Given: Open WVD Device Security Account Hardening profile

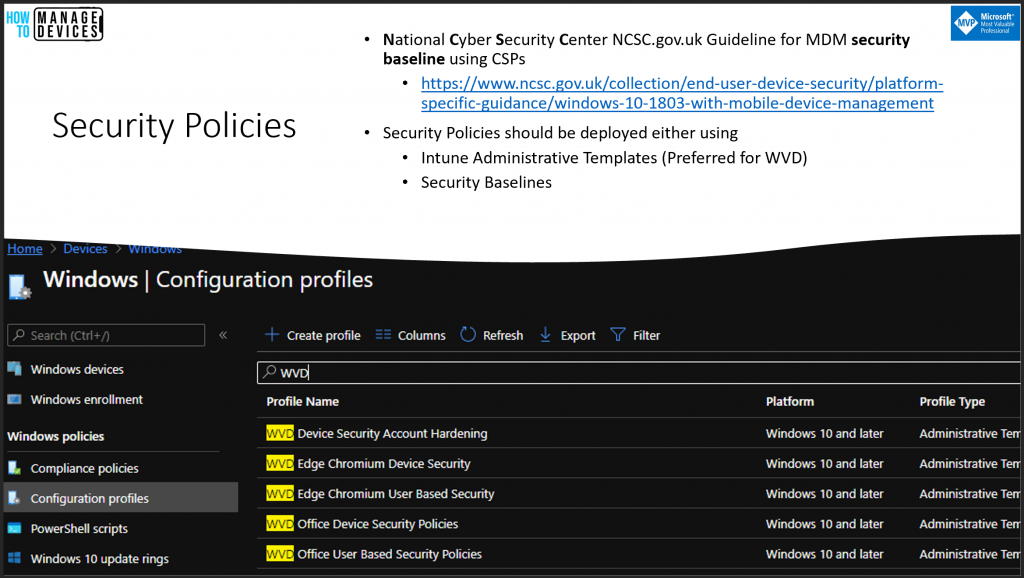Looking at the screenshot, I should click(377, 433).
